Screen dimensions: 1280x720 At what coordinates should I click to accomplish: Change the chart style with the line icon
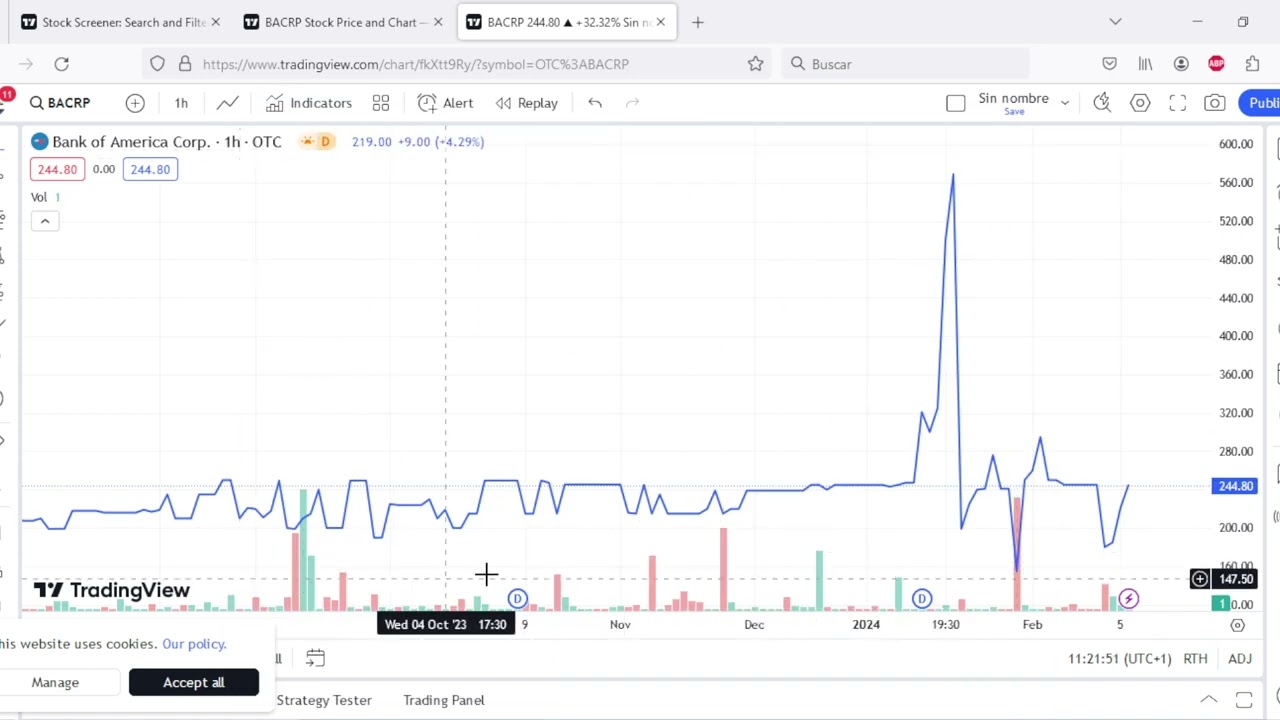(228, 103)
